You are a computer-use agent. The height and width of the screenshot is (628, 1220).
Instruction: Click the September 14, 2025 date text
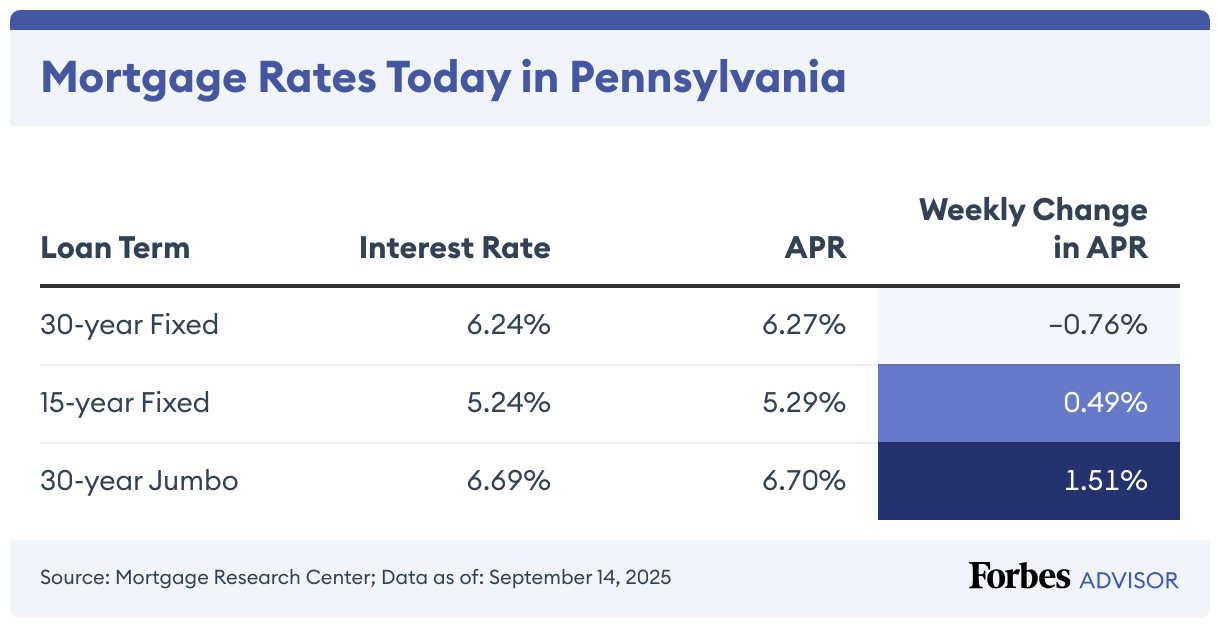580,577
